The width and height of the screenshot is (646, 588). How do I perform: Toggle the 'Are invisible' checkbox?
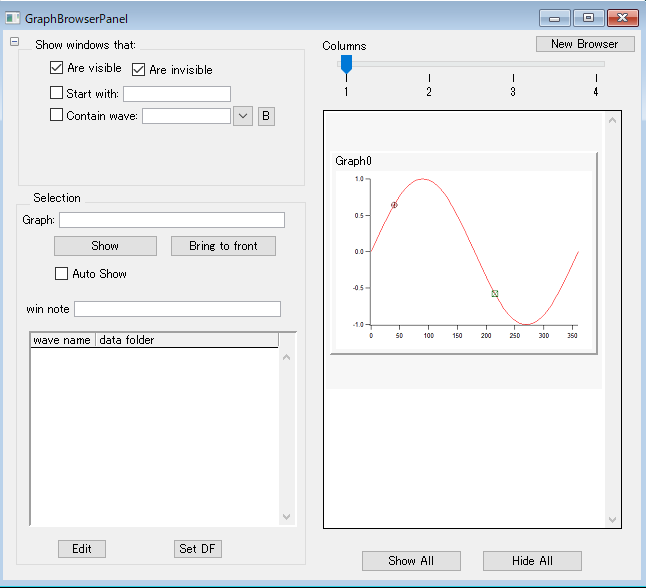(x=139, y=70)
